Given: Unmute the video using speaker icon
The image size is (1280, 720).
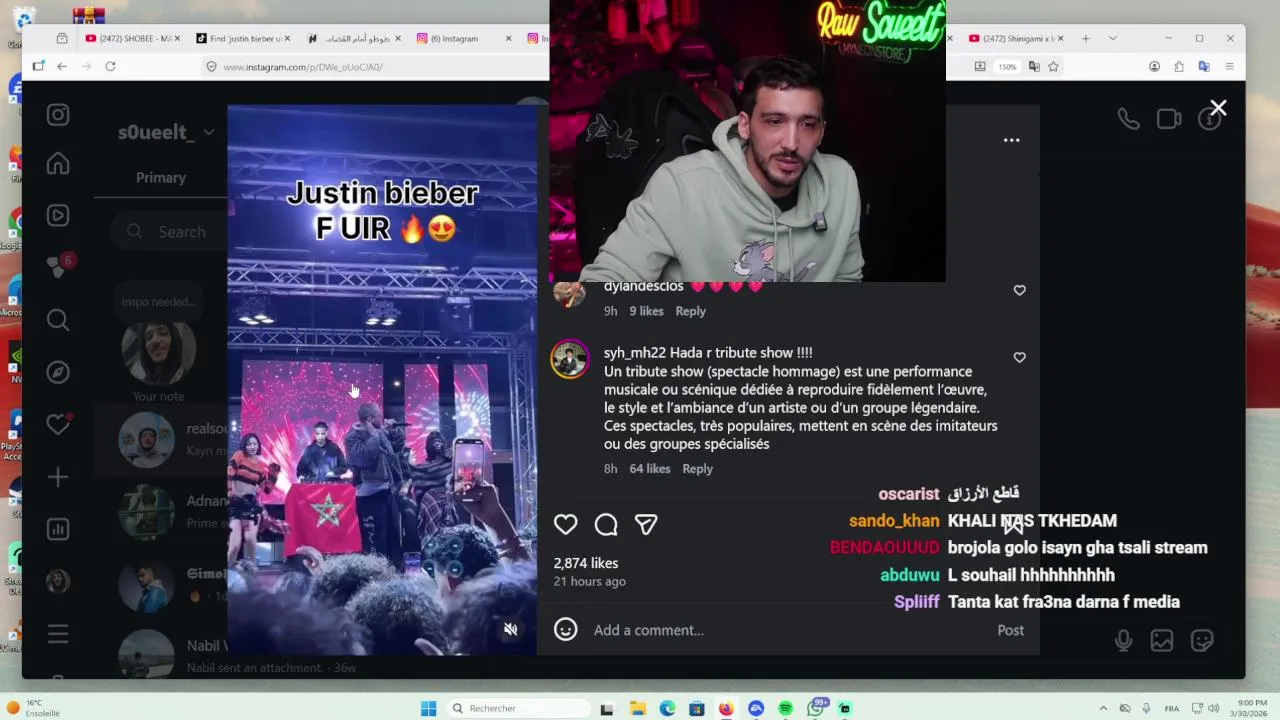Looking at the screenshot, I should [x=510, y=629].
